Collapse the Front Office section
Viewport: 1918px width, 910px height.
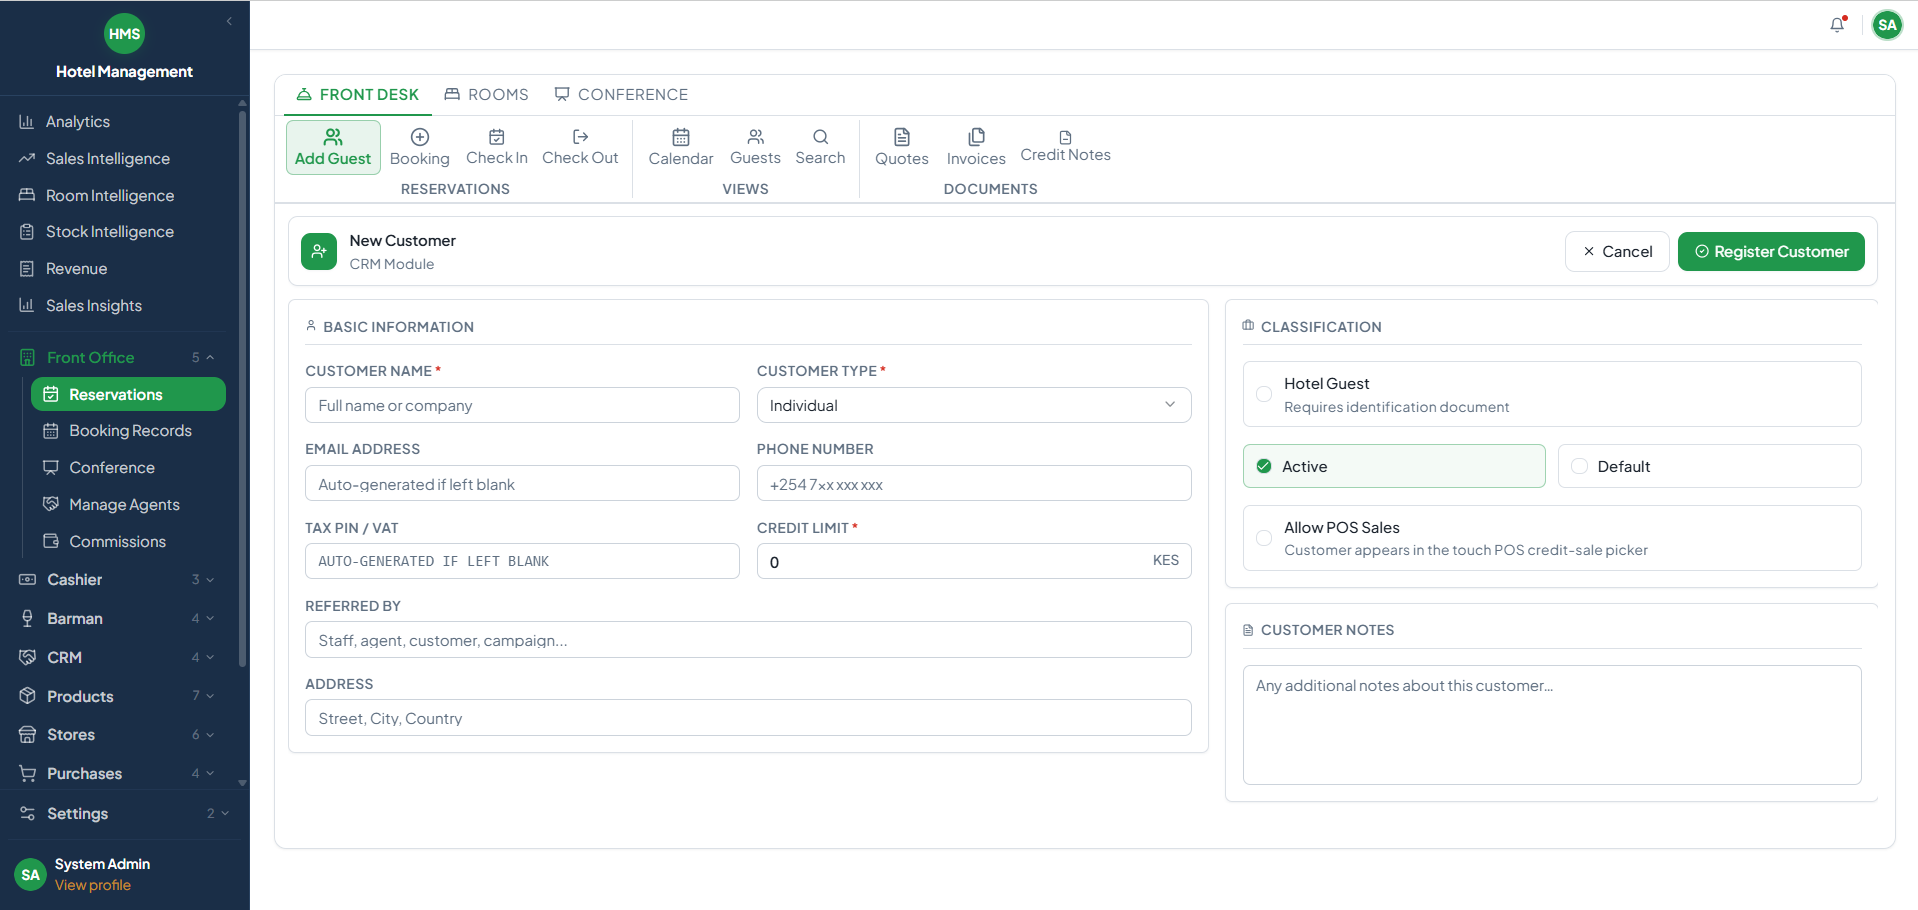[120, 358]
